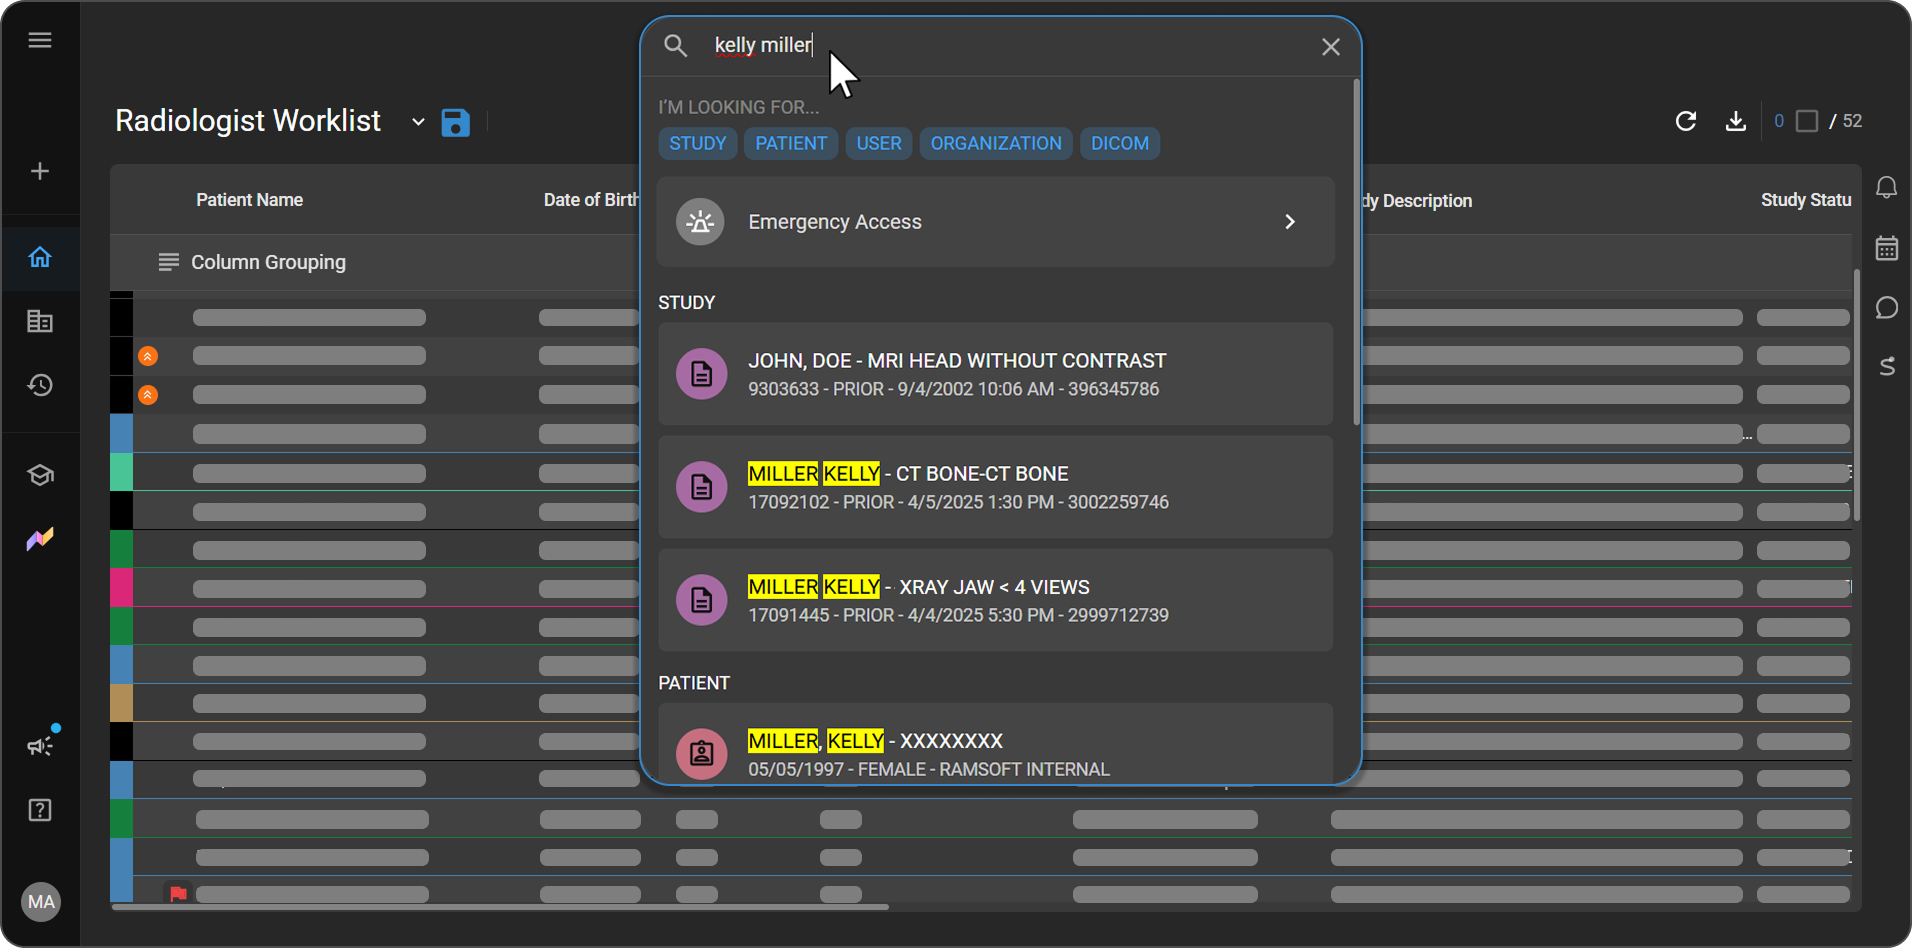This screenshot has height=948, width=1912.
Task: Open the help question mark icon
Action: (40, 810)
